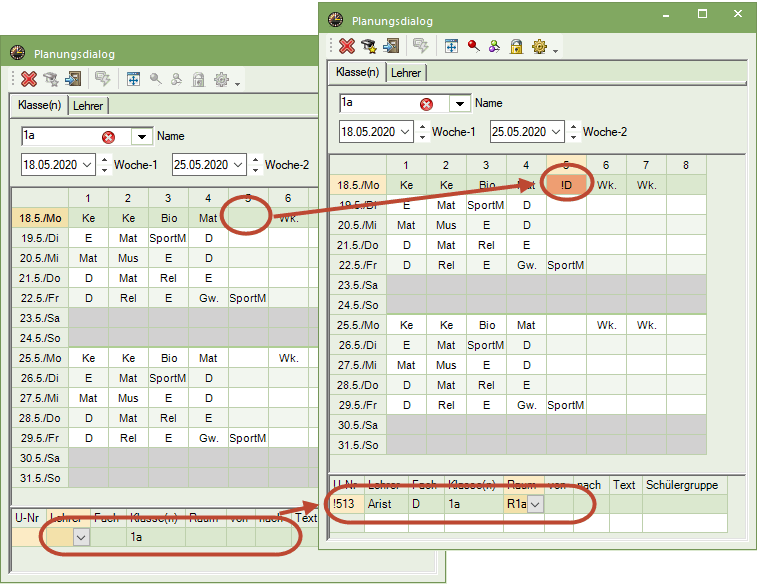Screen dimensions: 757x585
Task: Click !513 lesson number in the details row
Action: [x=347, y=504]
